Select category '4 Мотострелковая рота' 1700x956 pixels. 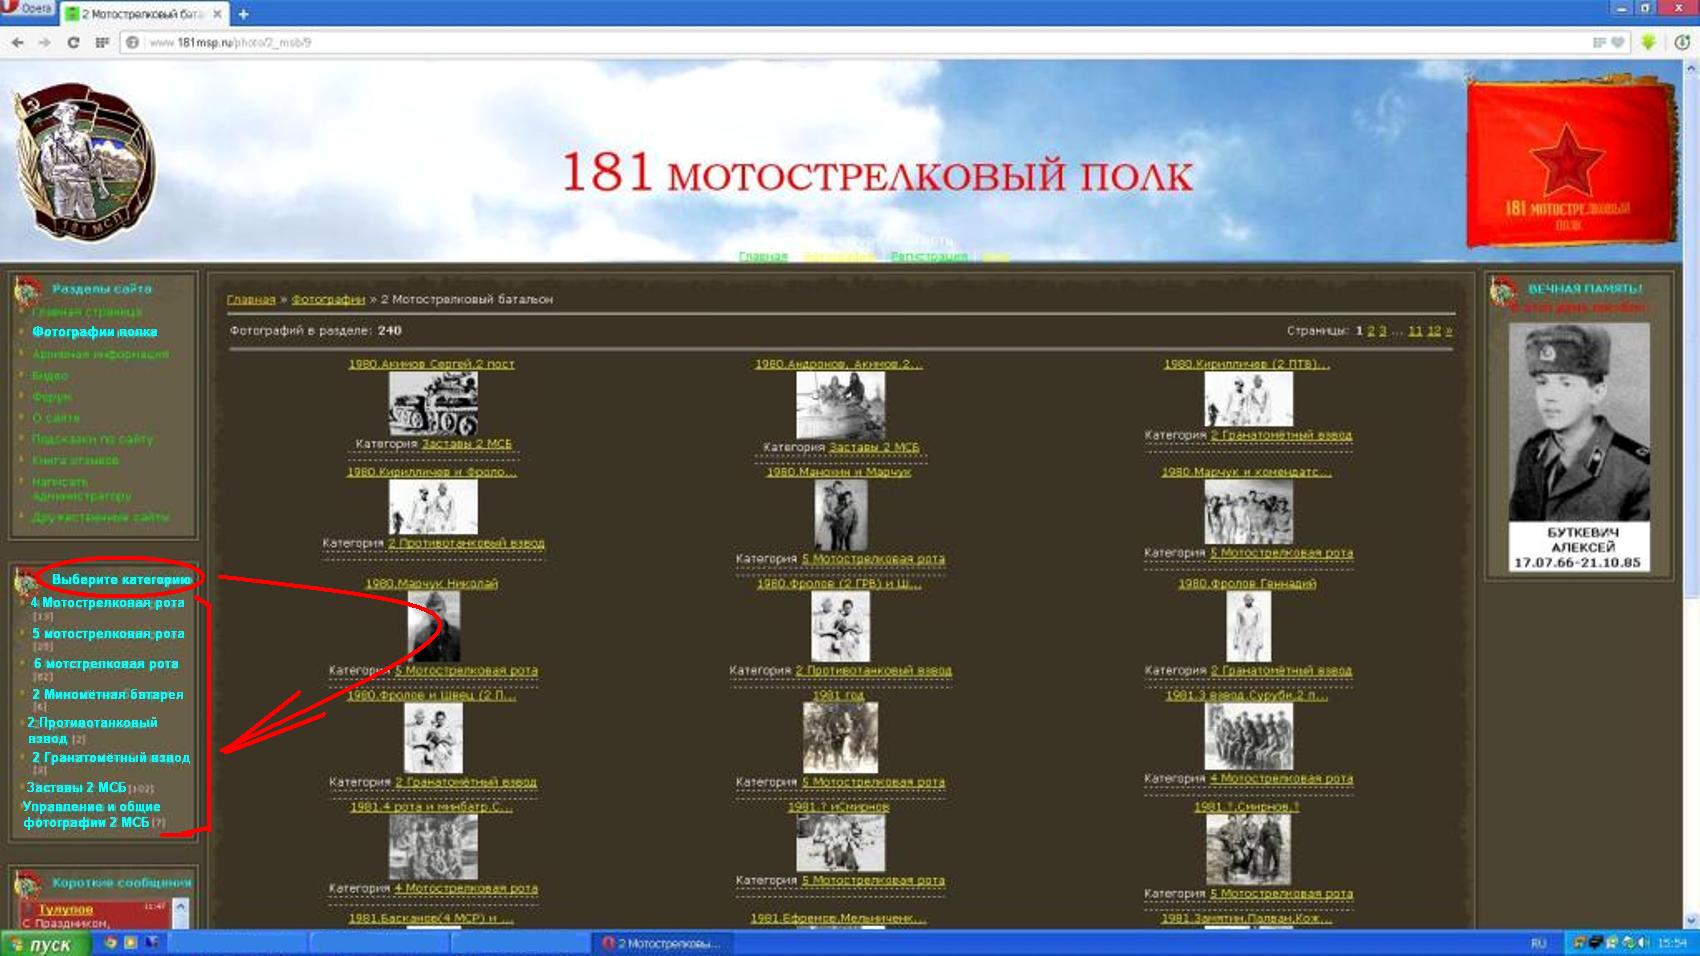[107, 603]
